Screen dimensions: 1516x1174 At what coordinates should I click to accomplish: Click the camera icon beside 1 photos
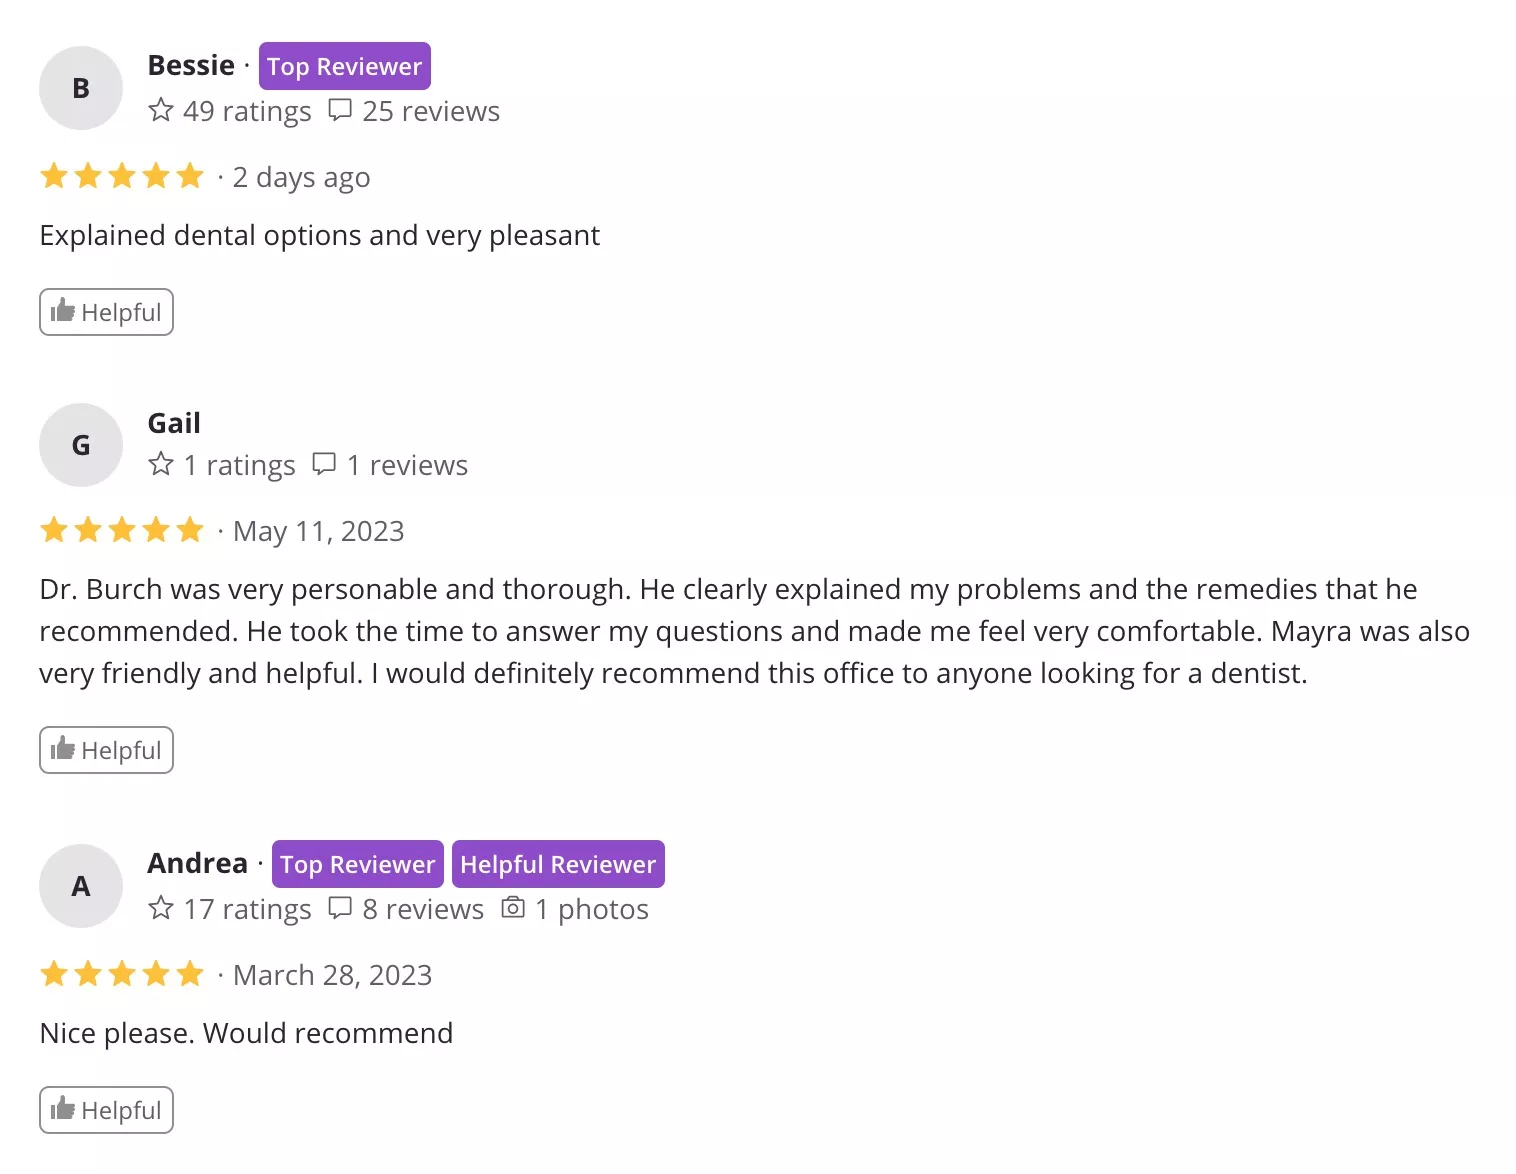click(513, 908)
